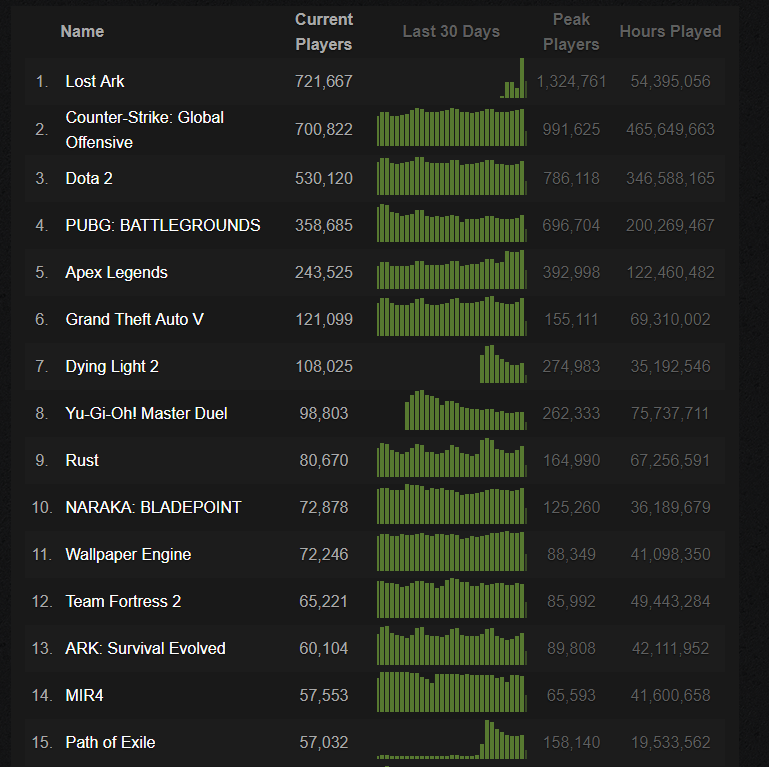The width and height of the screenshot is (769, 767).
Task: Click Path of Exile's 30-day chart
Action: point(452,739)
